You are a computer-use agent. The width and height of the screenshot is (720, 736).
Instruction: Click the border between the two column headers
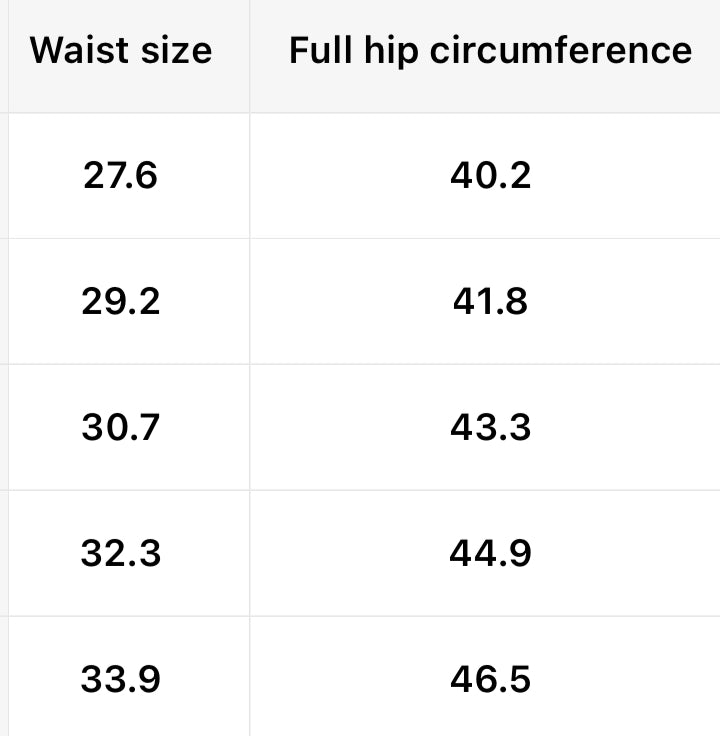point(250,55)
